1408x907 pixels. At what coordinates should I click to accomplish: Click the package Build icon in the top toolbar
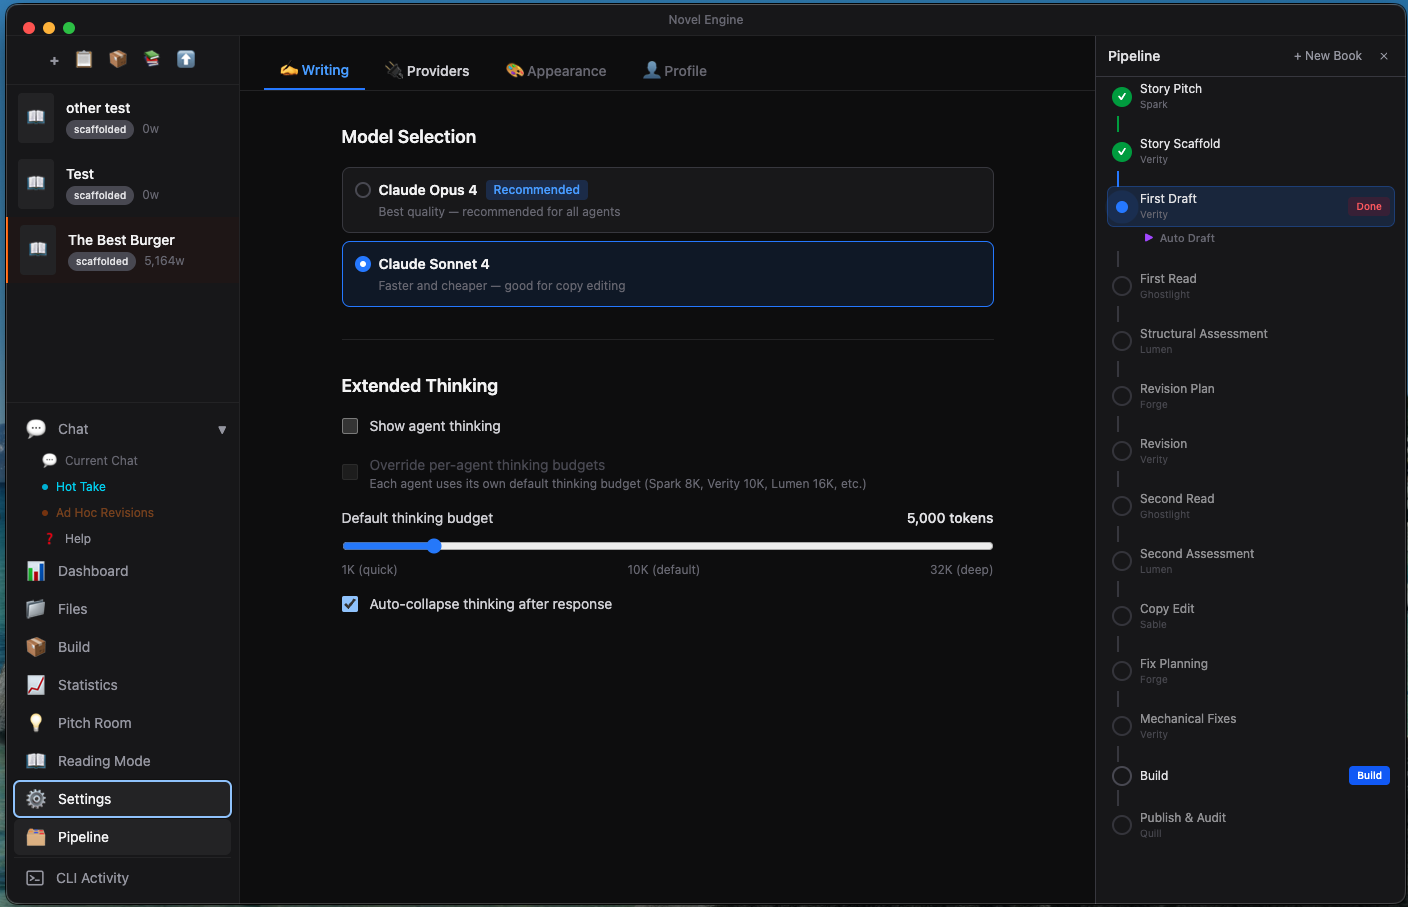pyautogui.click(x=118, y=59)
